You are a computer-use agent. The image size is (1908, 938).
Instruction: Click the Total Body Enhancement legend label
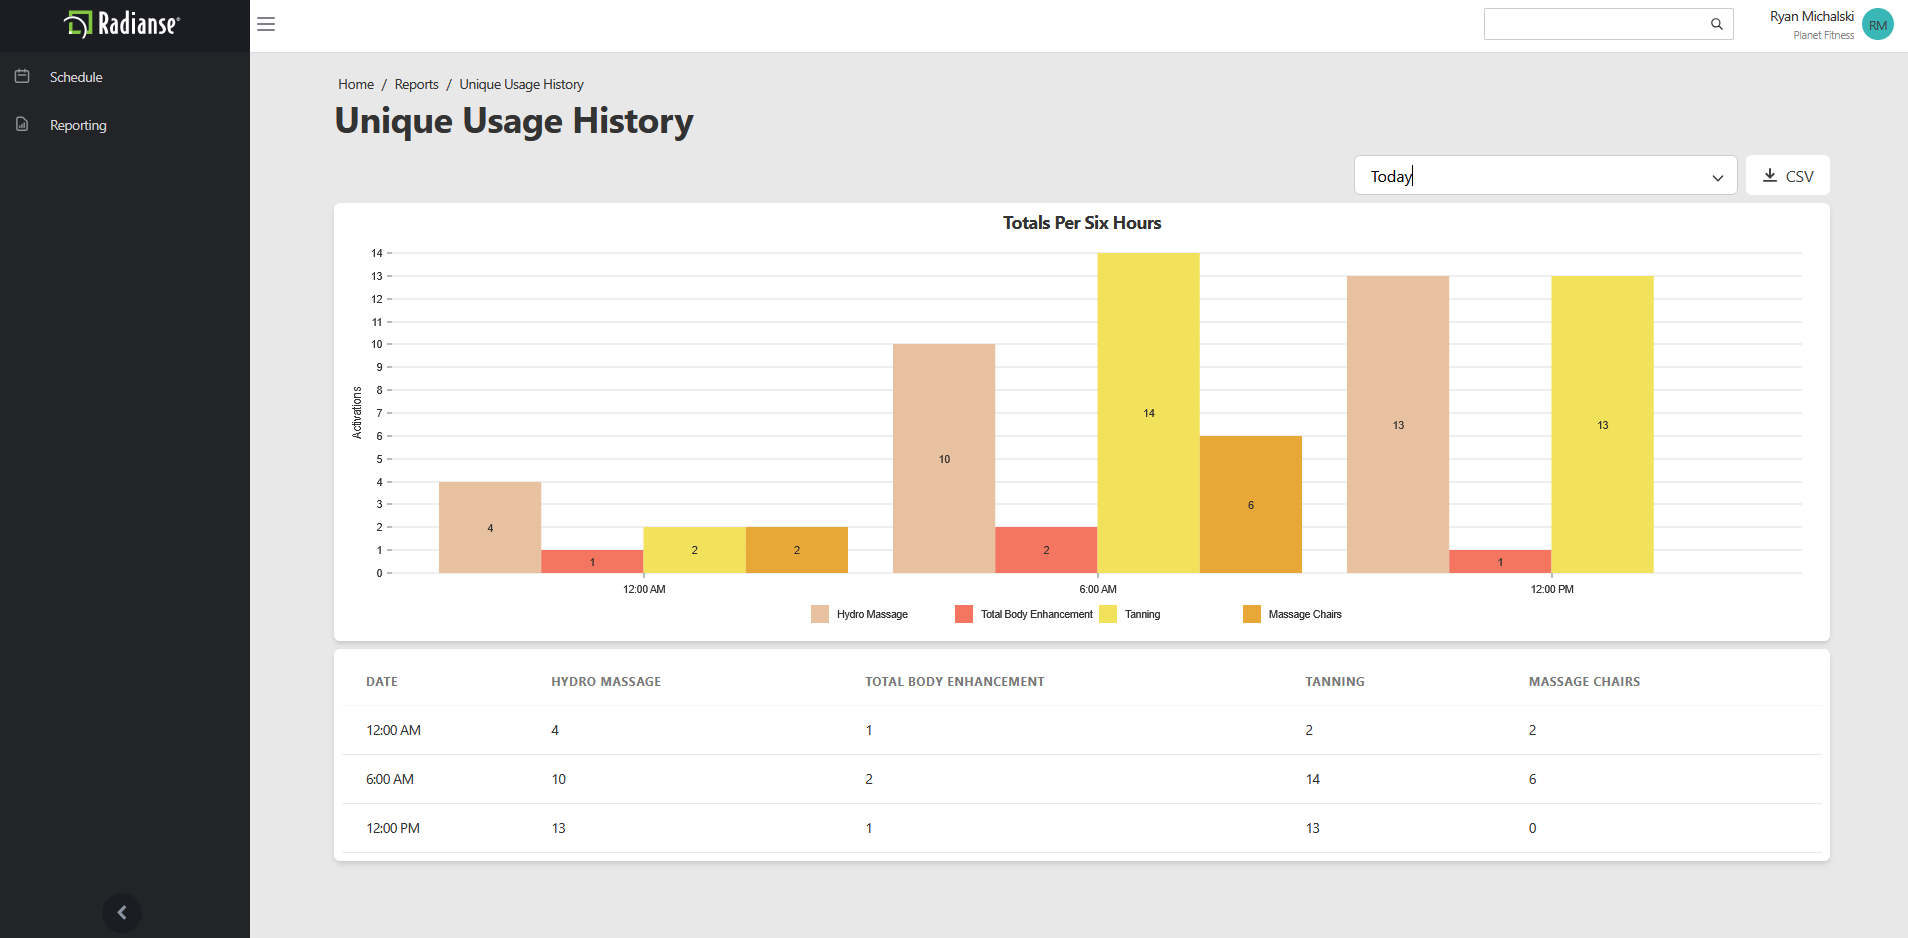1036,614
